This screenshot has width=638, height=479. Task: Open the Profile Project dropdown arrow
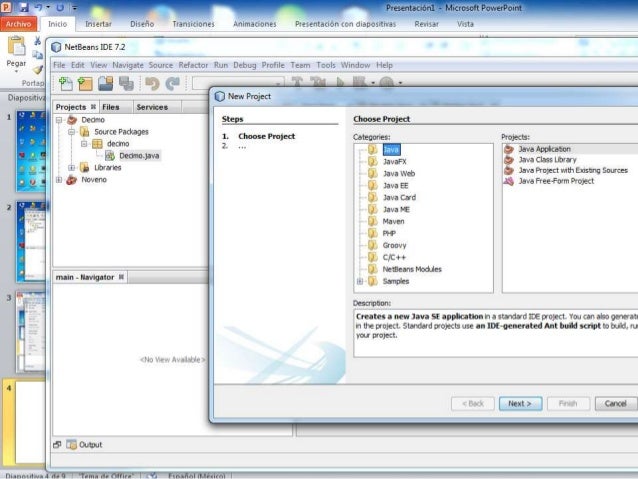pyautogui.click(x=400, y=83)
